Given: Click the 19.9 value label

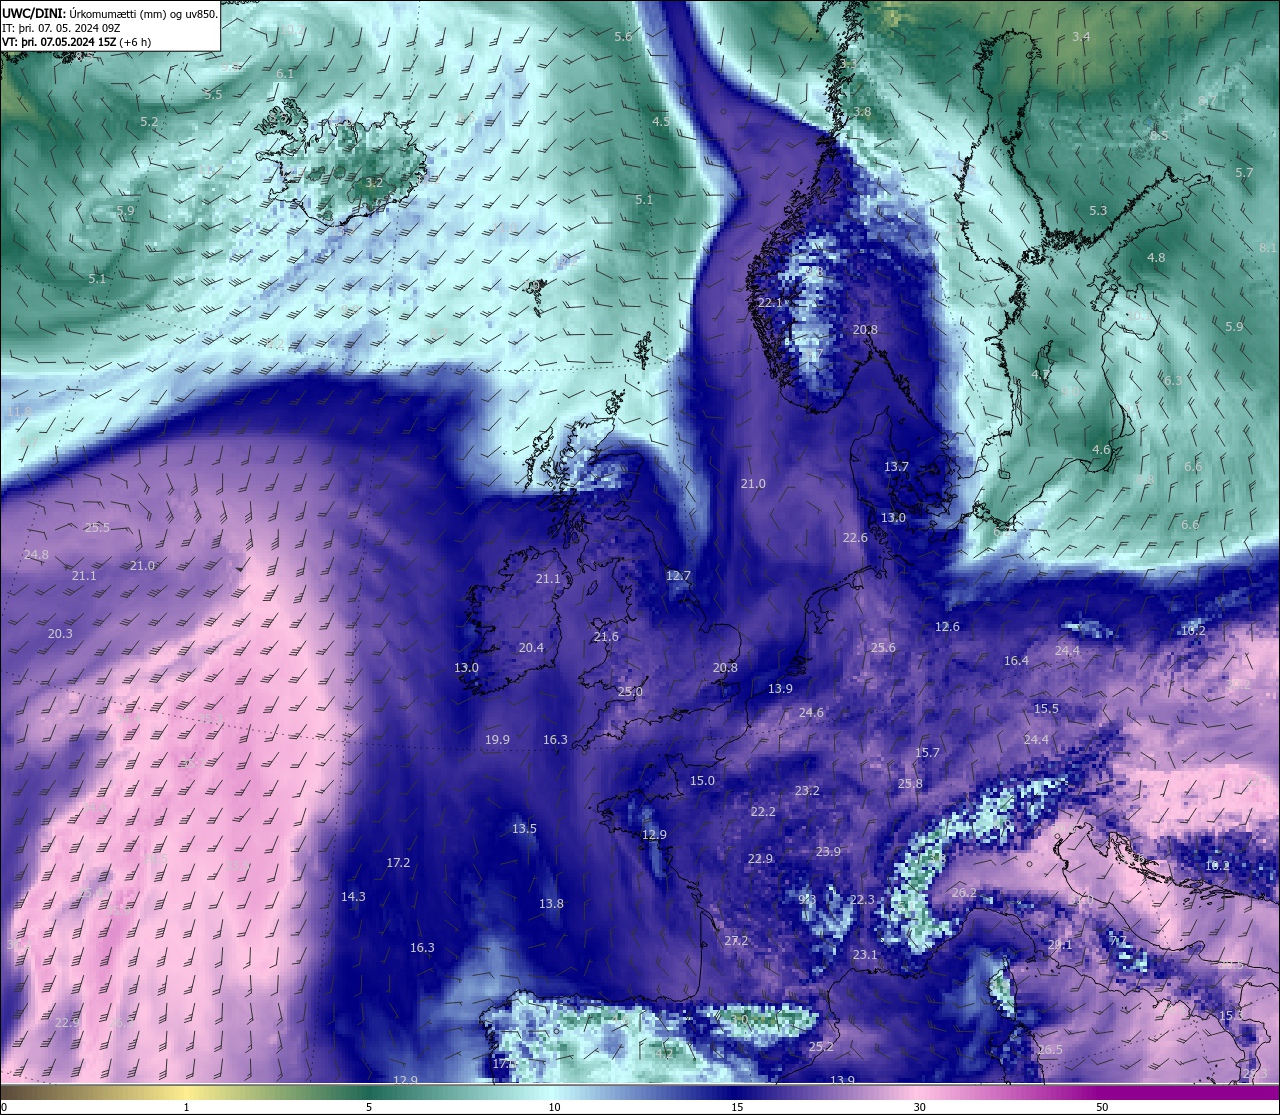Looking at the screenshot, I should pyautogui.click(x=497, y=740).
